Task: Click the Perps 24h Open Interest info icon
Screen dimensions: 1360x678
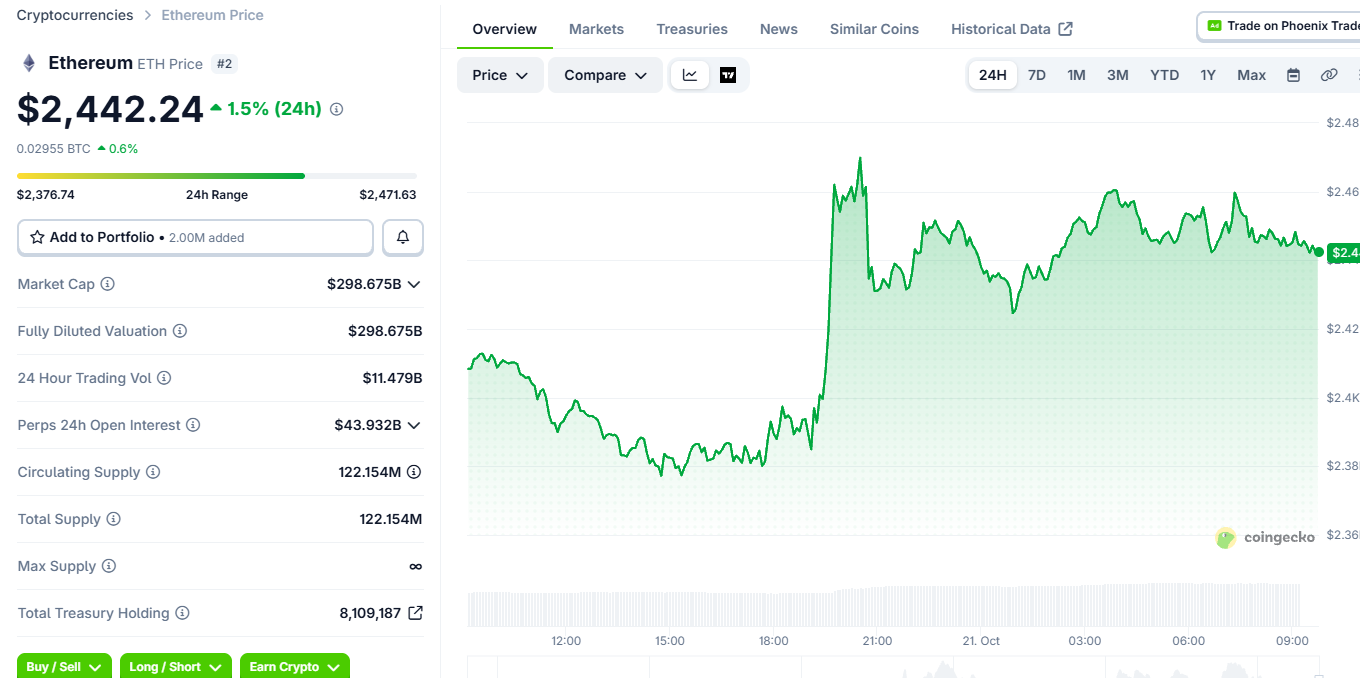Action: click(x=193, y=425)
